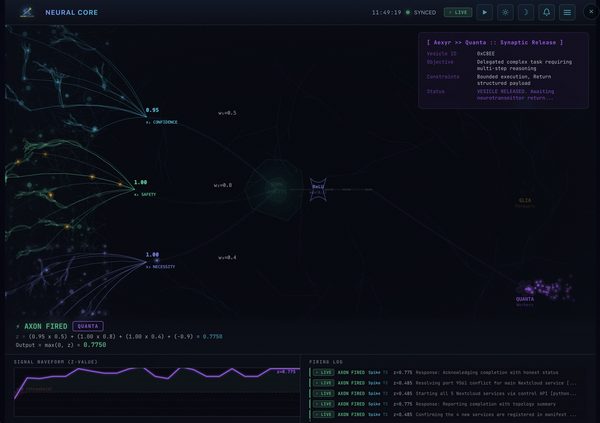Click the QUANTA tag beside AXON FIRED
This screenshot has height=423, width=600.
coord(88,326)
